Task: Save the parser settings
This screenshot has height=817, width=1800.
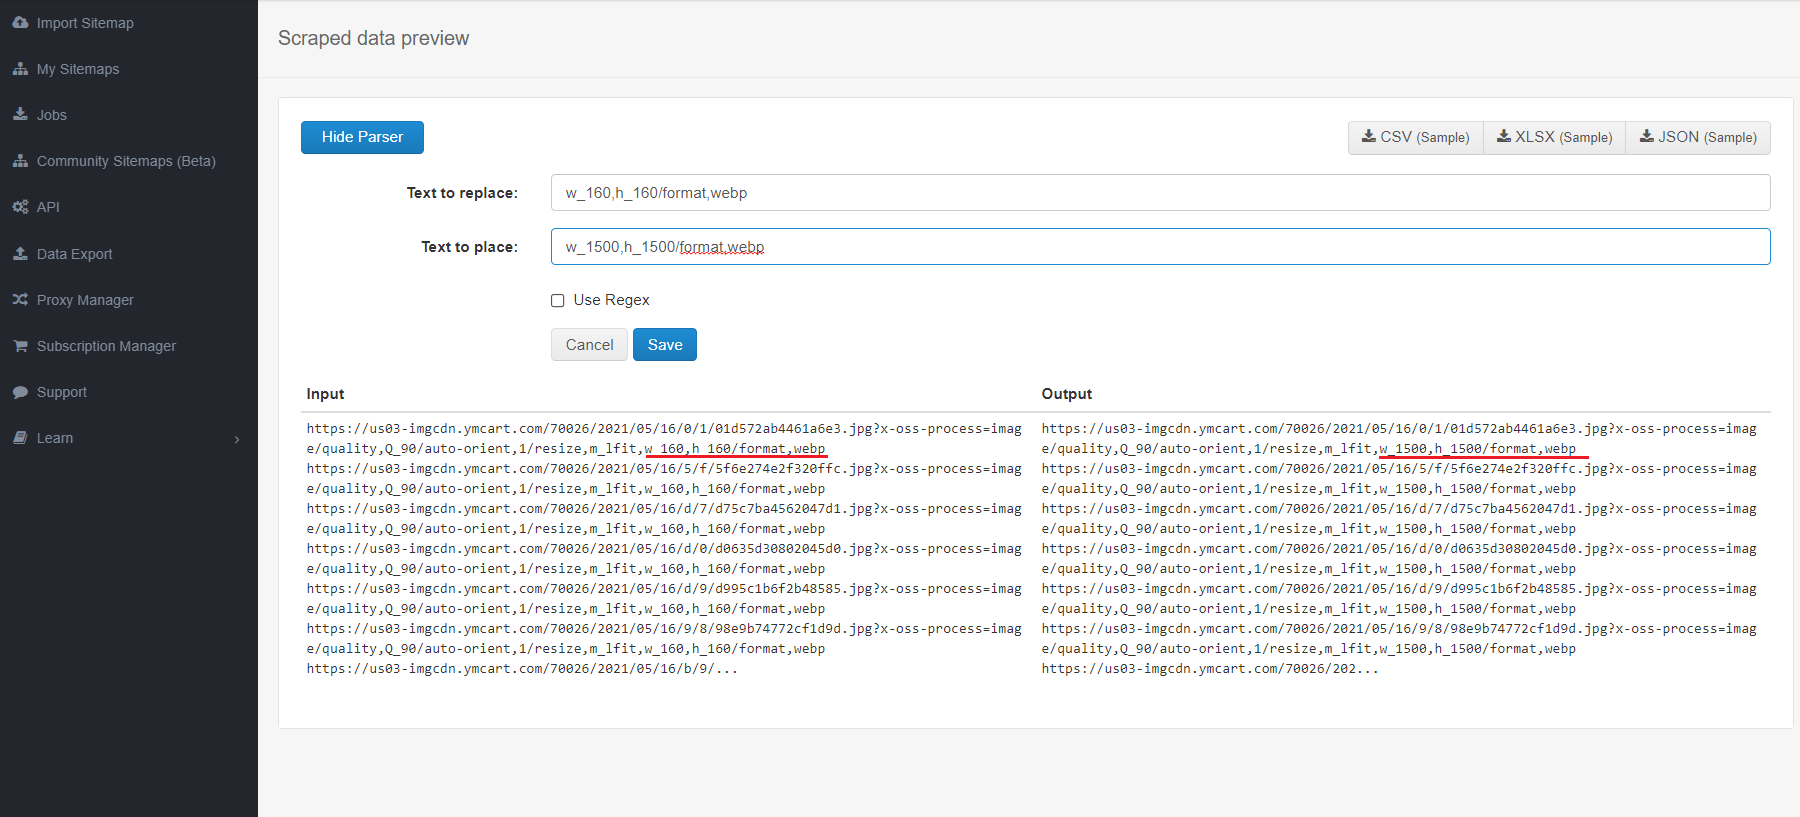Action: 664,345
